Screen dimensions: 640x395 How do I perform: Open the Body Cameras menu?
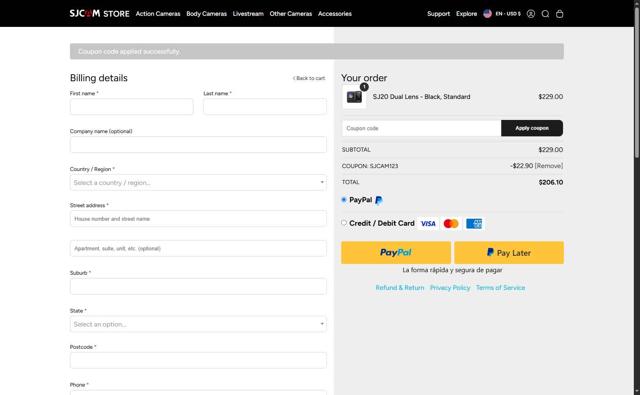click(x=207, y=13)
